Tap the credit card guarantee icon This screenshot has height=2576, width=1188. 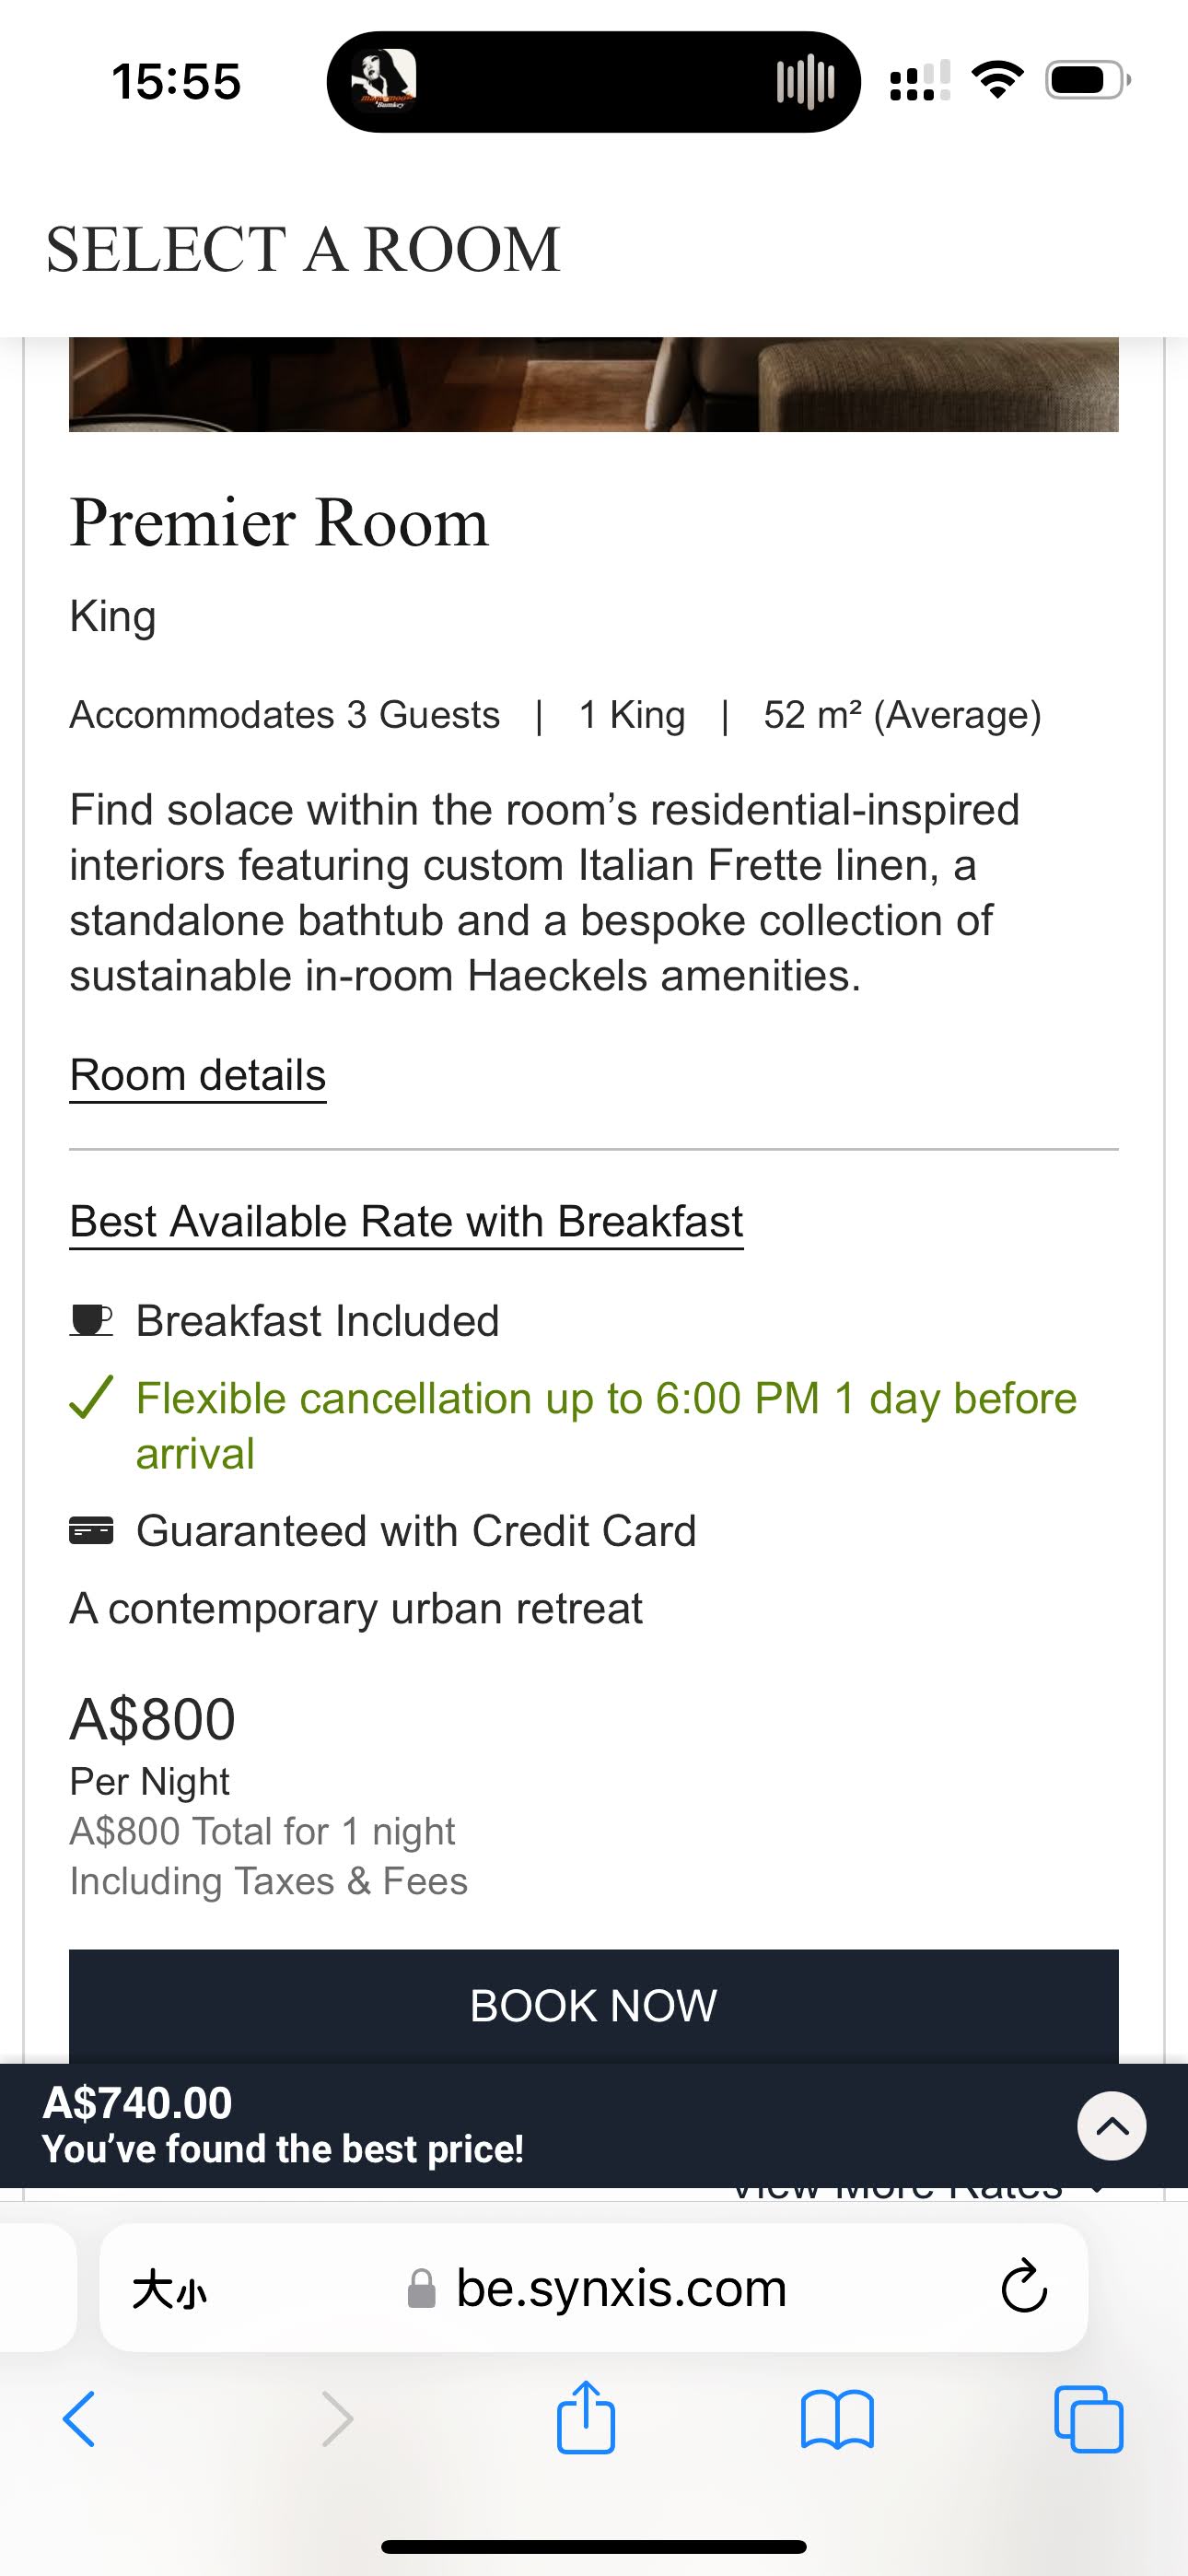pyautogui.click(x=91, y=1531)
